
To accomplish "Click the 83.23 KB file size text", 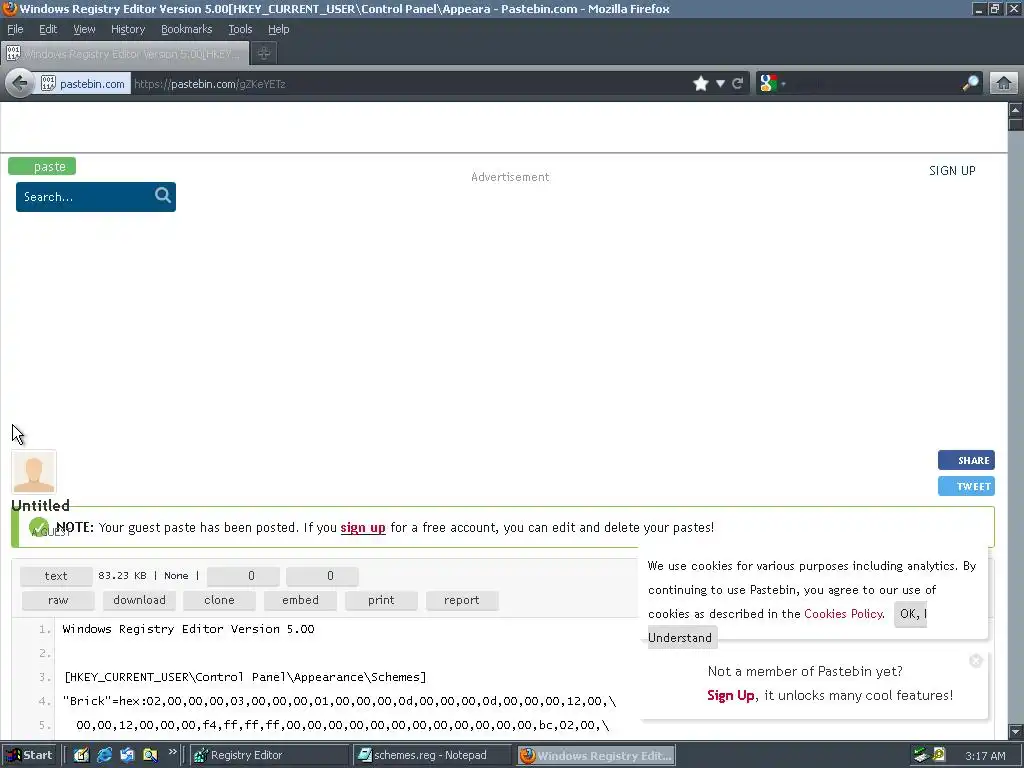I will (122, 576).
